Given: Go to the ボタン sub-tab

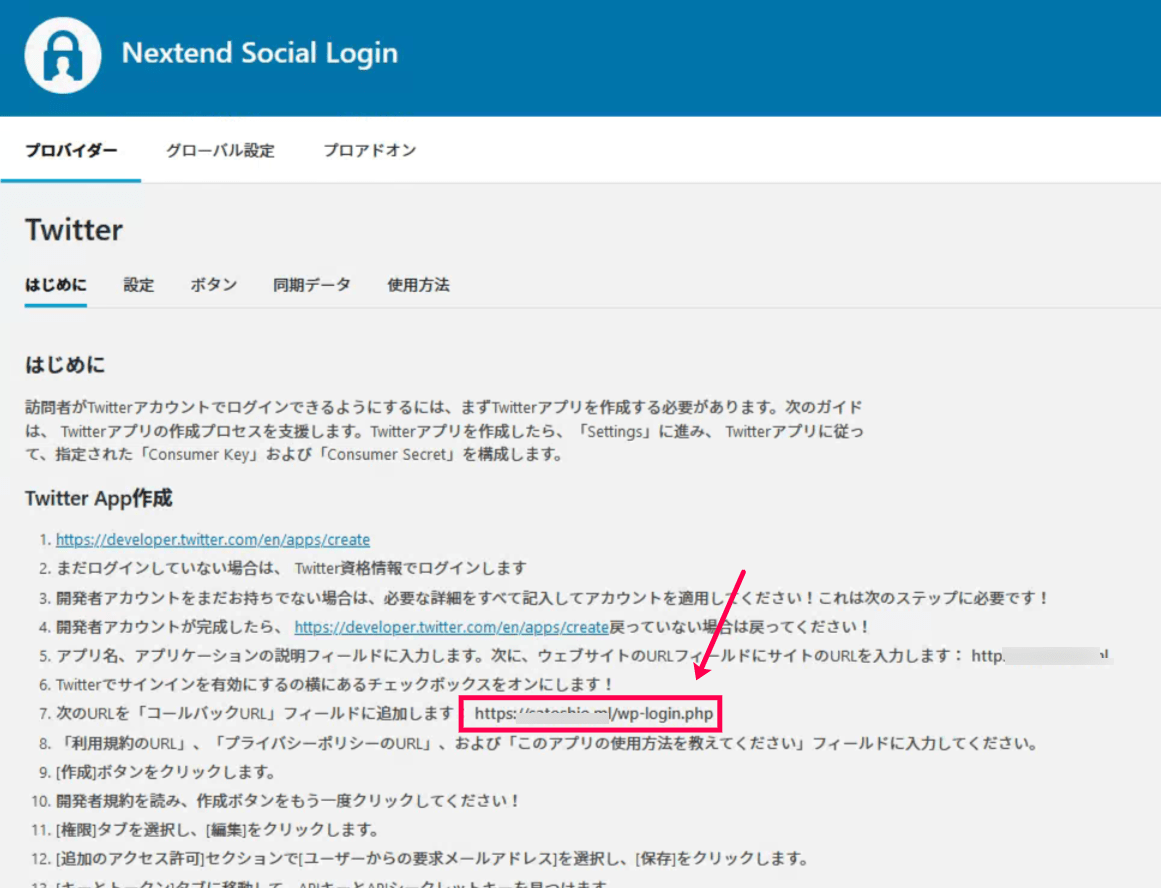Looking at the screenshot, I should (214, 285).
